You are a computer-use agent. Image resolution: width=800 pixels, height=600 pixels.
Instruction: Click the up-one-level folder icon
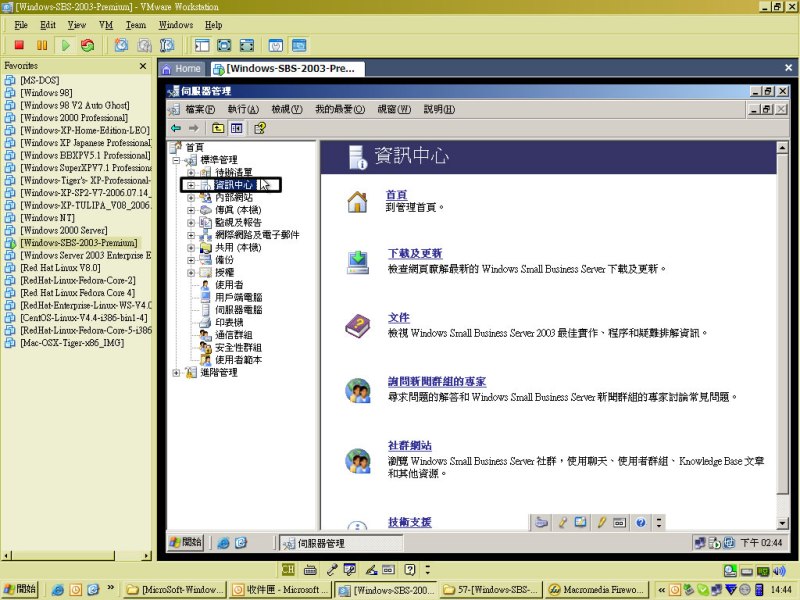218,128
